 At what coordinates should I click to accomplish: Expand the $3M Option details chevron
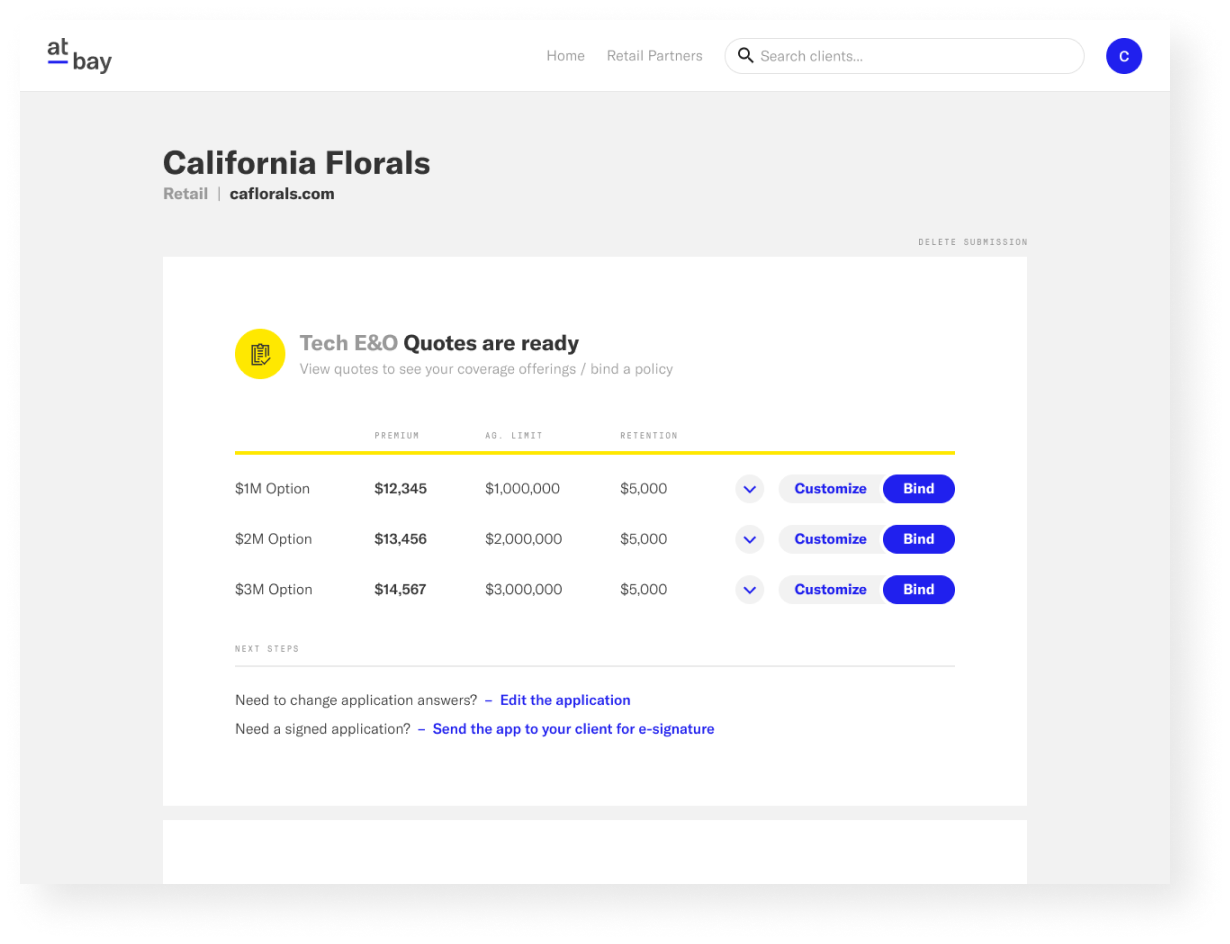coord(750,590)
